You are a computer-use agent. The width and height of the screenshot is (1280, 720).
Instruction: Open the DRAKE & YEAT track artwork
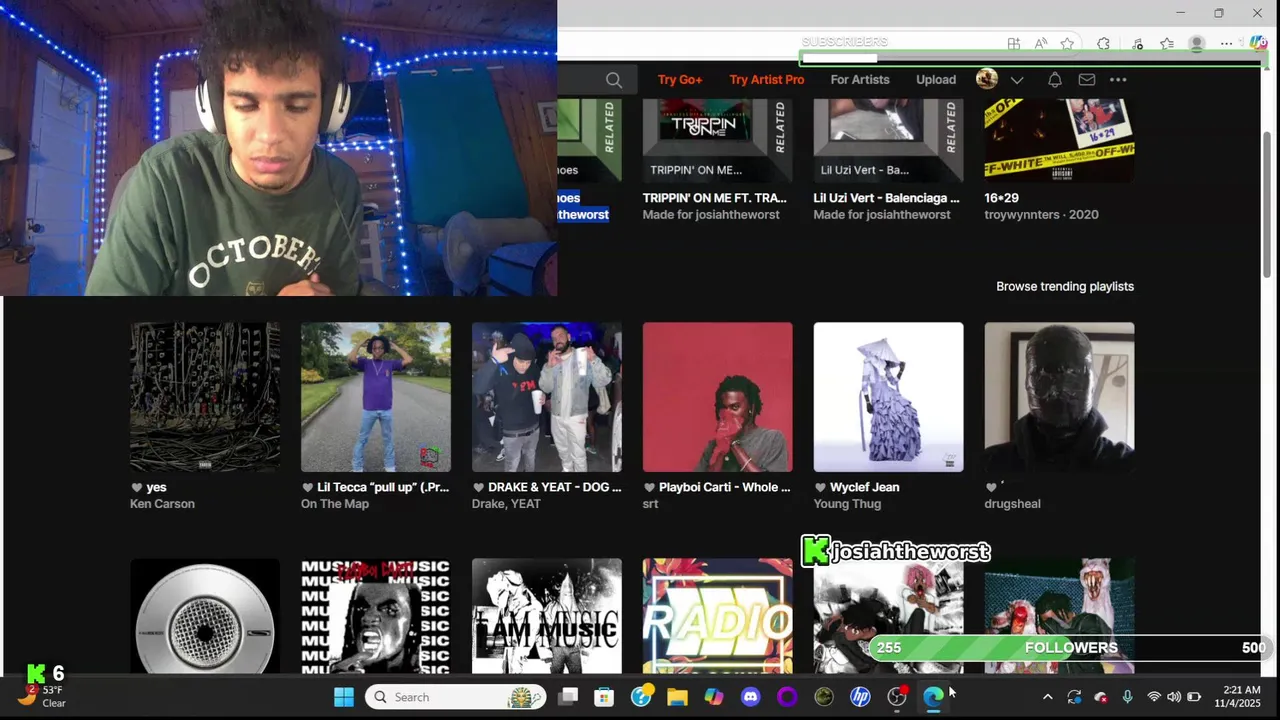tap(547, 397)
